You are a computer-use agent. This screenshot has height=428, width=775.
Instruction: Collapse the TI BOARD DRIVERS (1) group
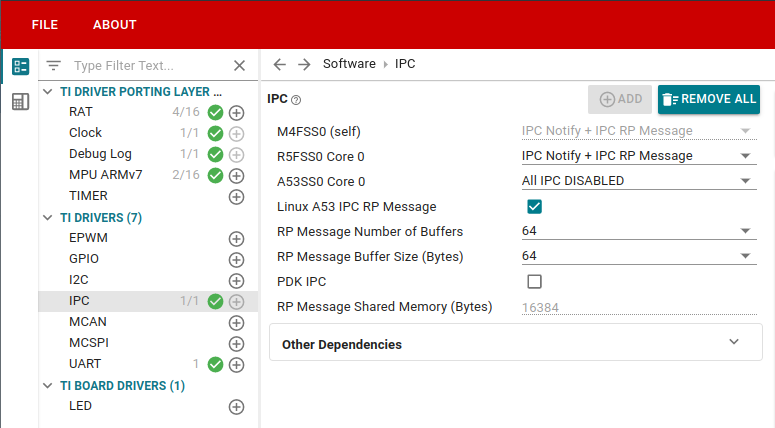pos(48,385)
